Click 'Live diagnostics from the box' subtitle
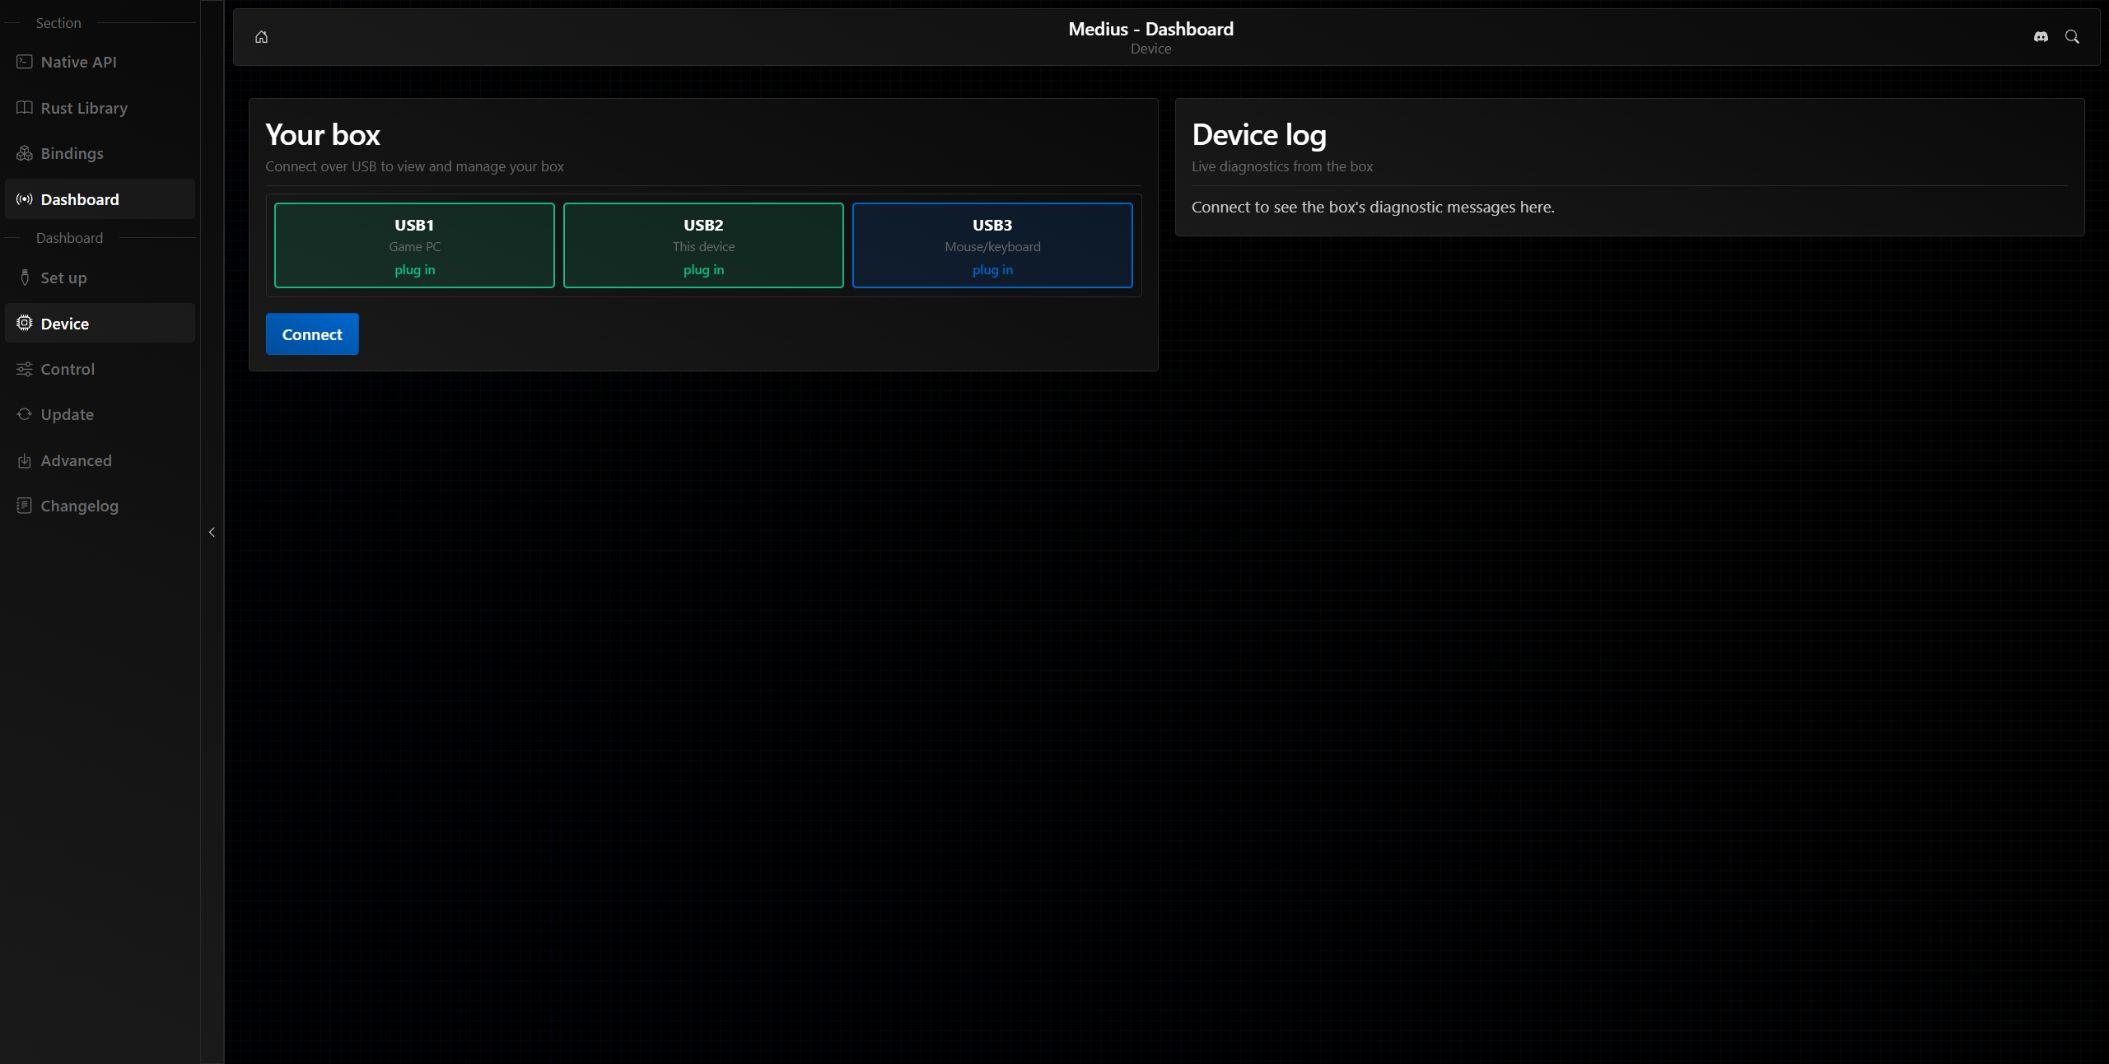 [x=1282, y=166]
